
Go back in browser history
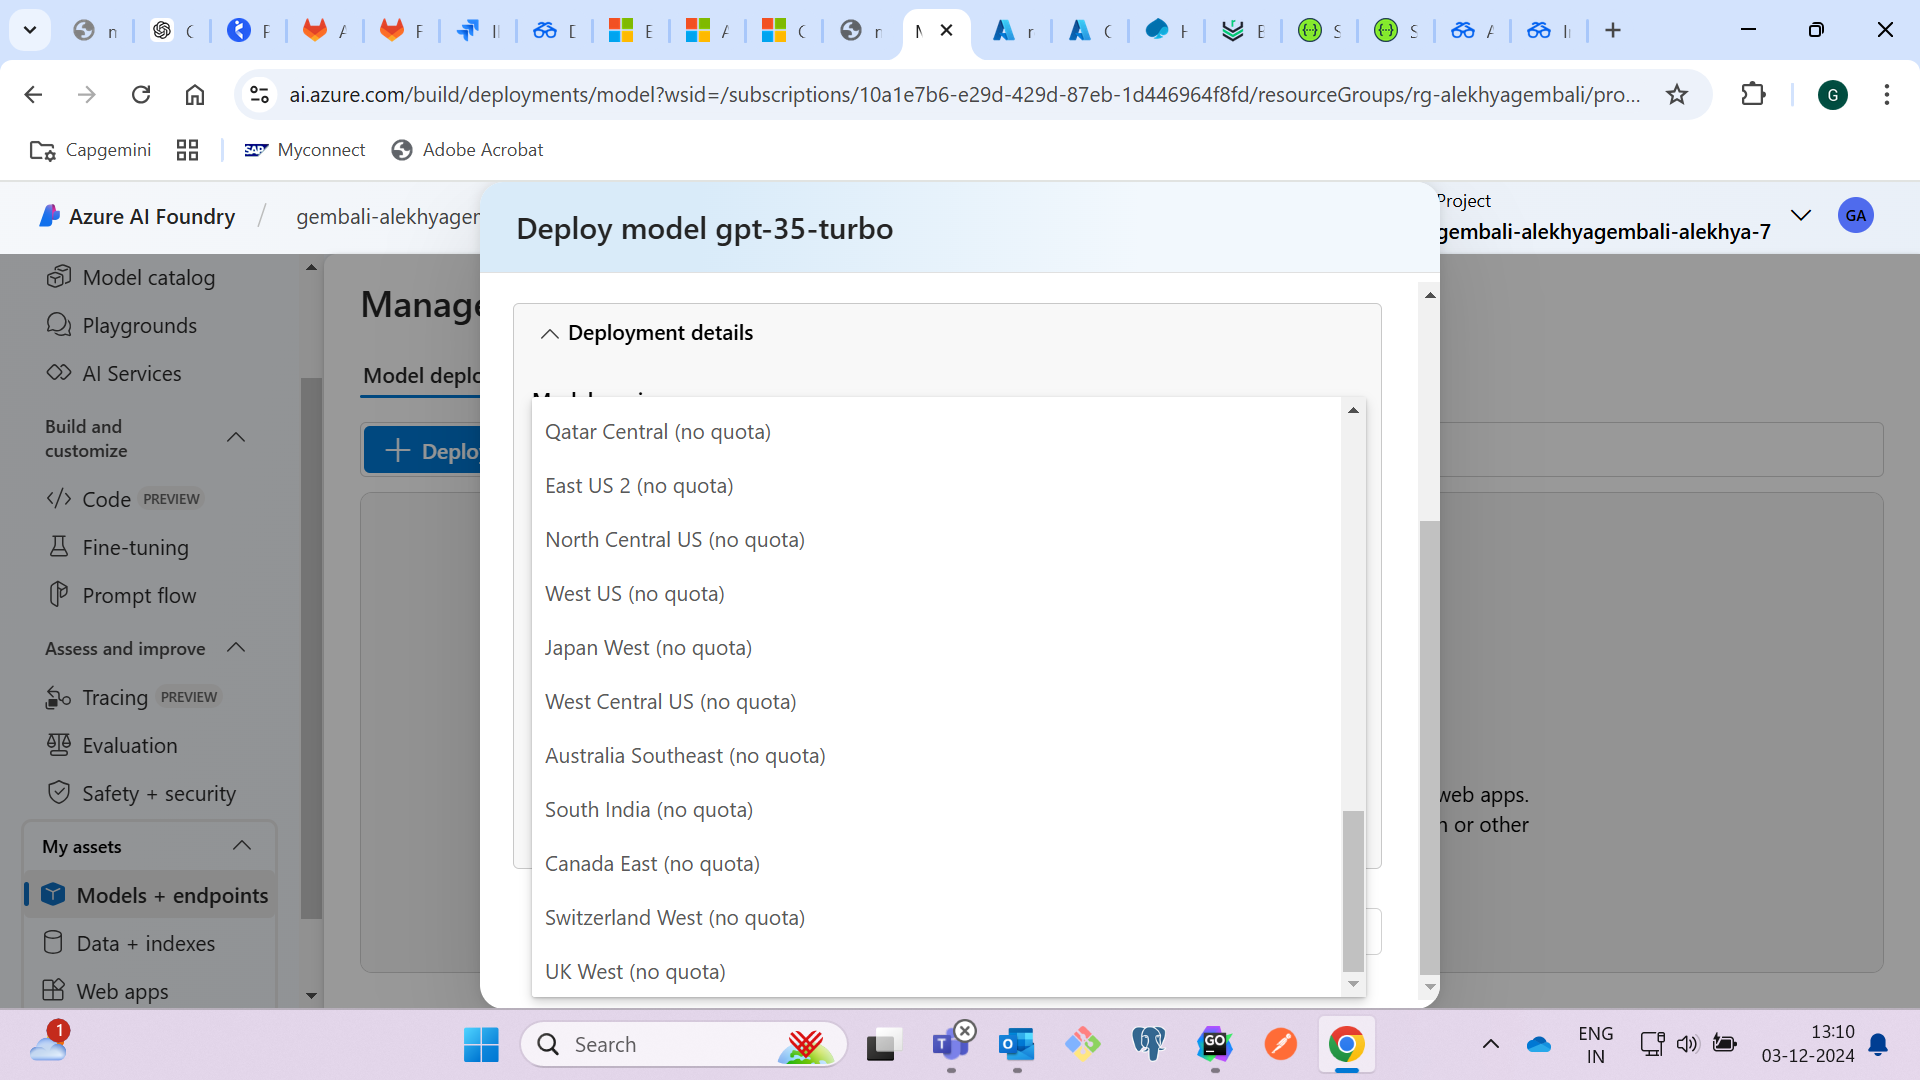(33, 94)
